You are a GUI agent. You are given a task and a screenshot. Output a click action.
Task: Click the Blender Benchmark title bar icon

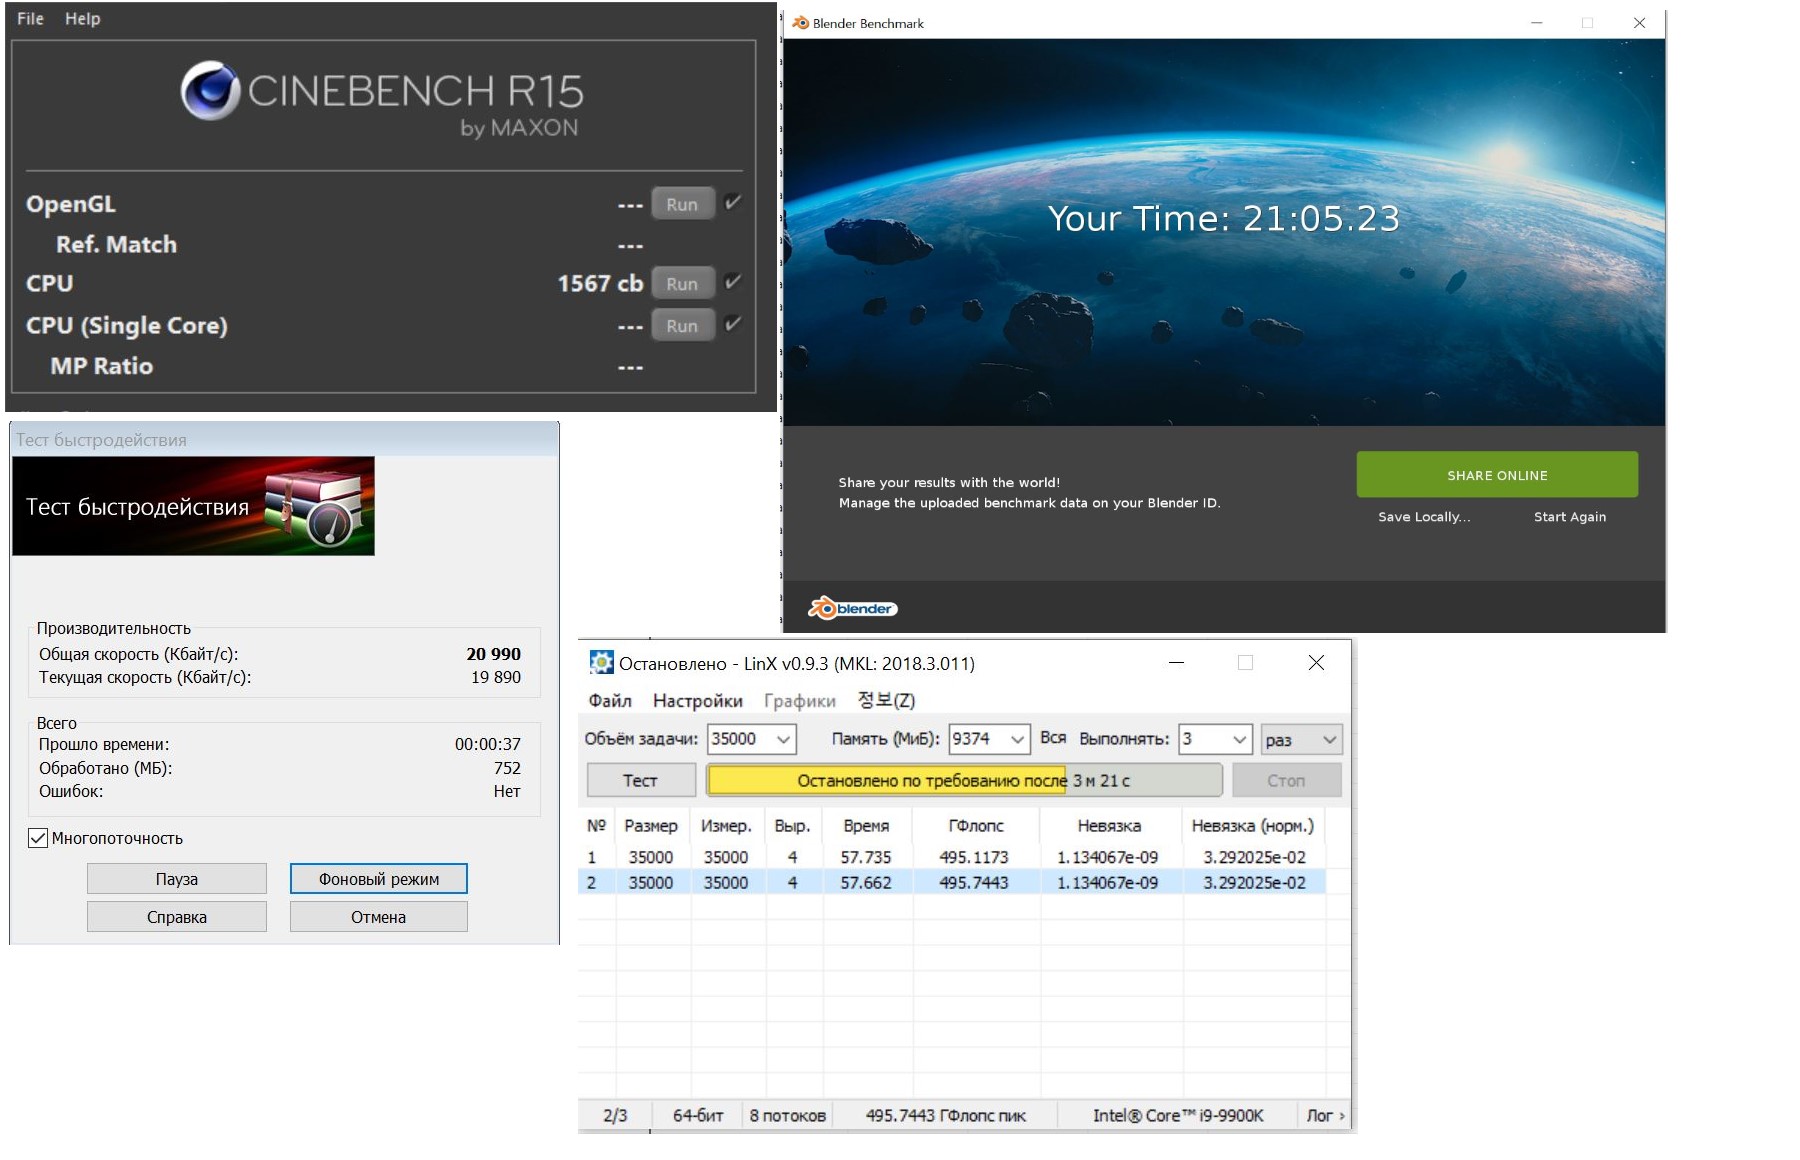click(800, 23)
